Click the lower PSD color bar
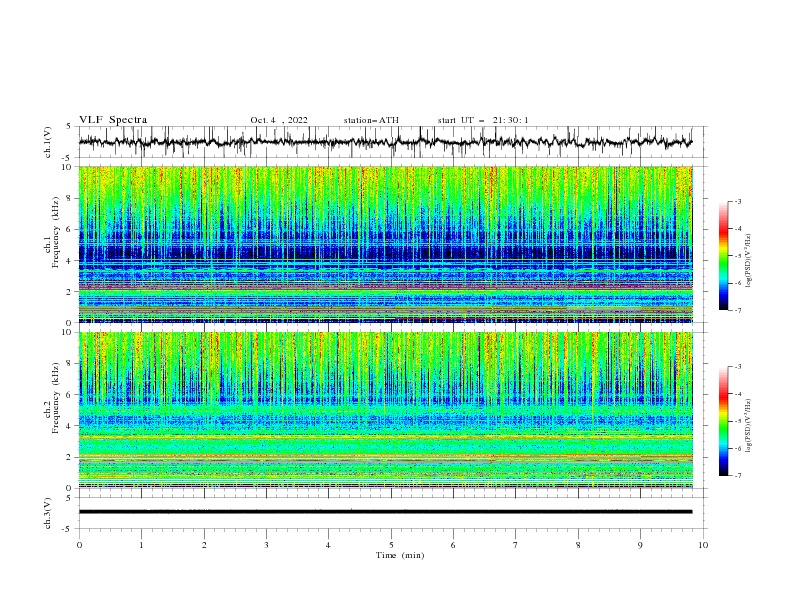 coord(723,421)
